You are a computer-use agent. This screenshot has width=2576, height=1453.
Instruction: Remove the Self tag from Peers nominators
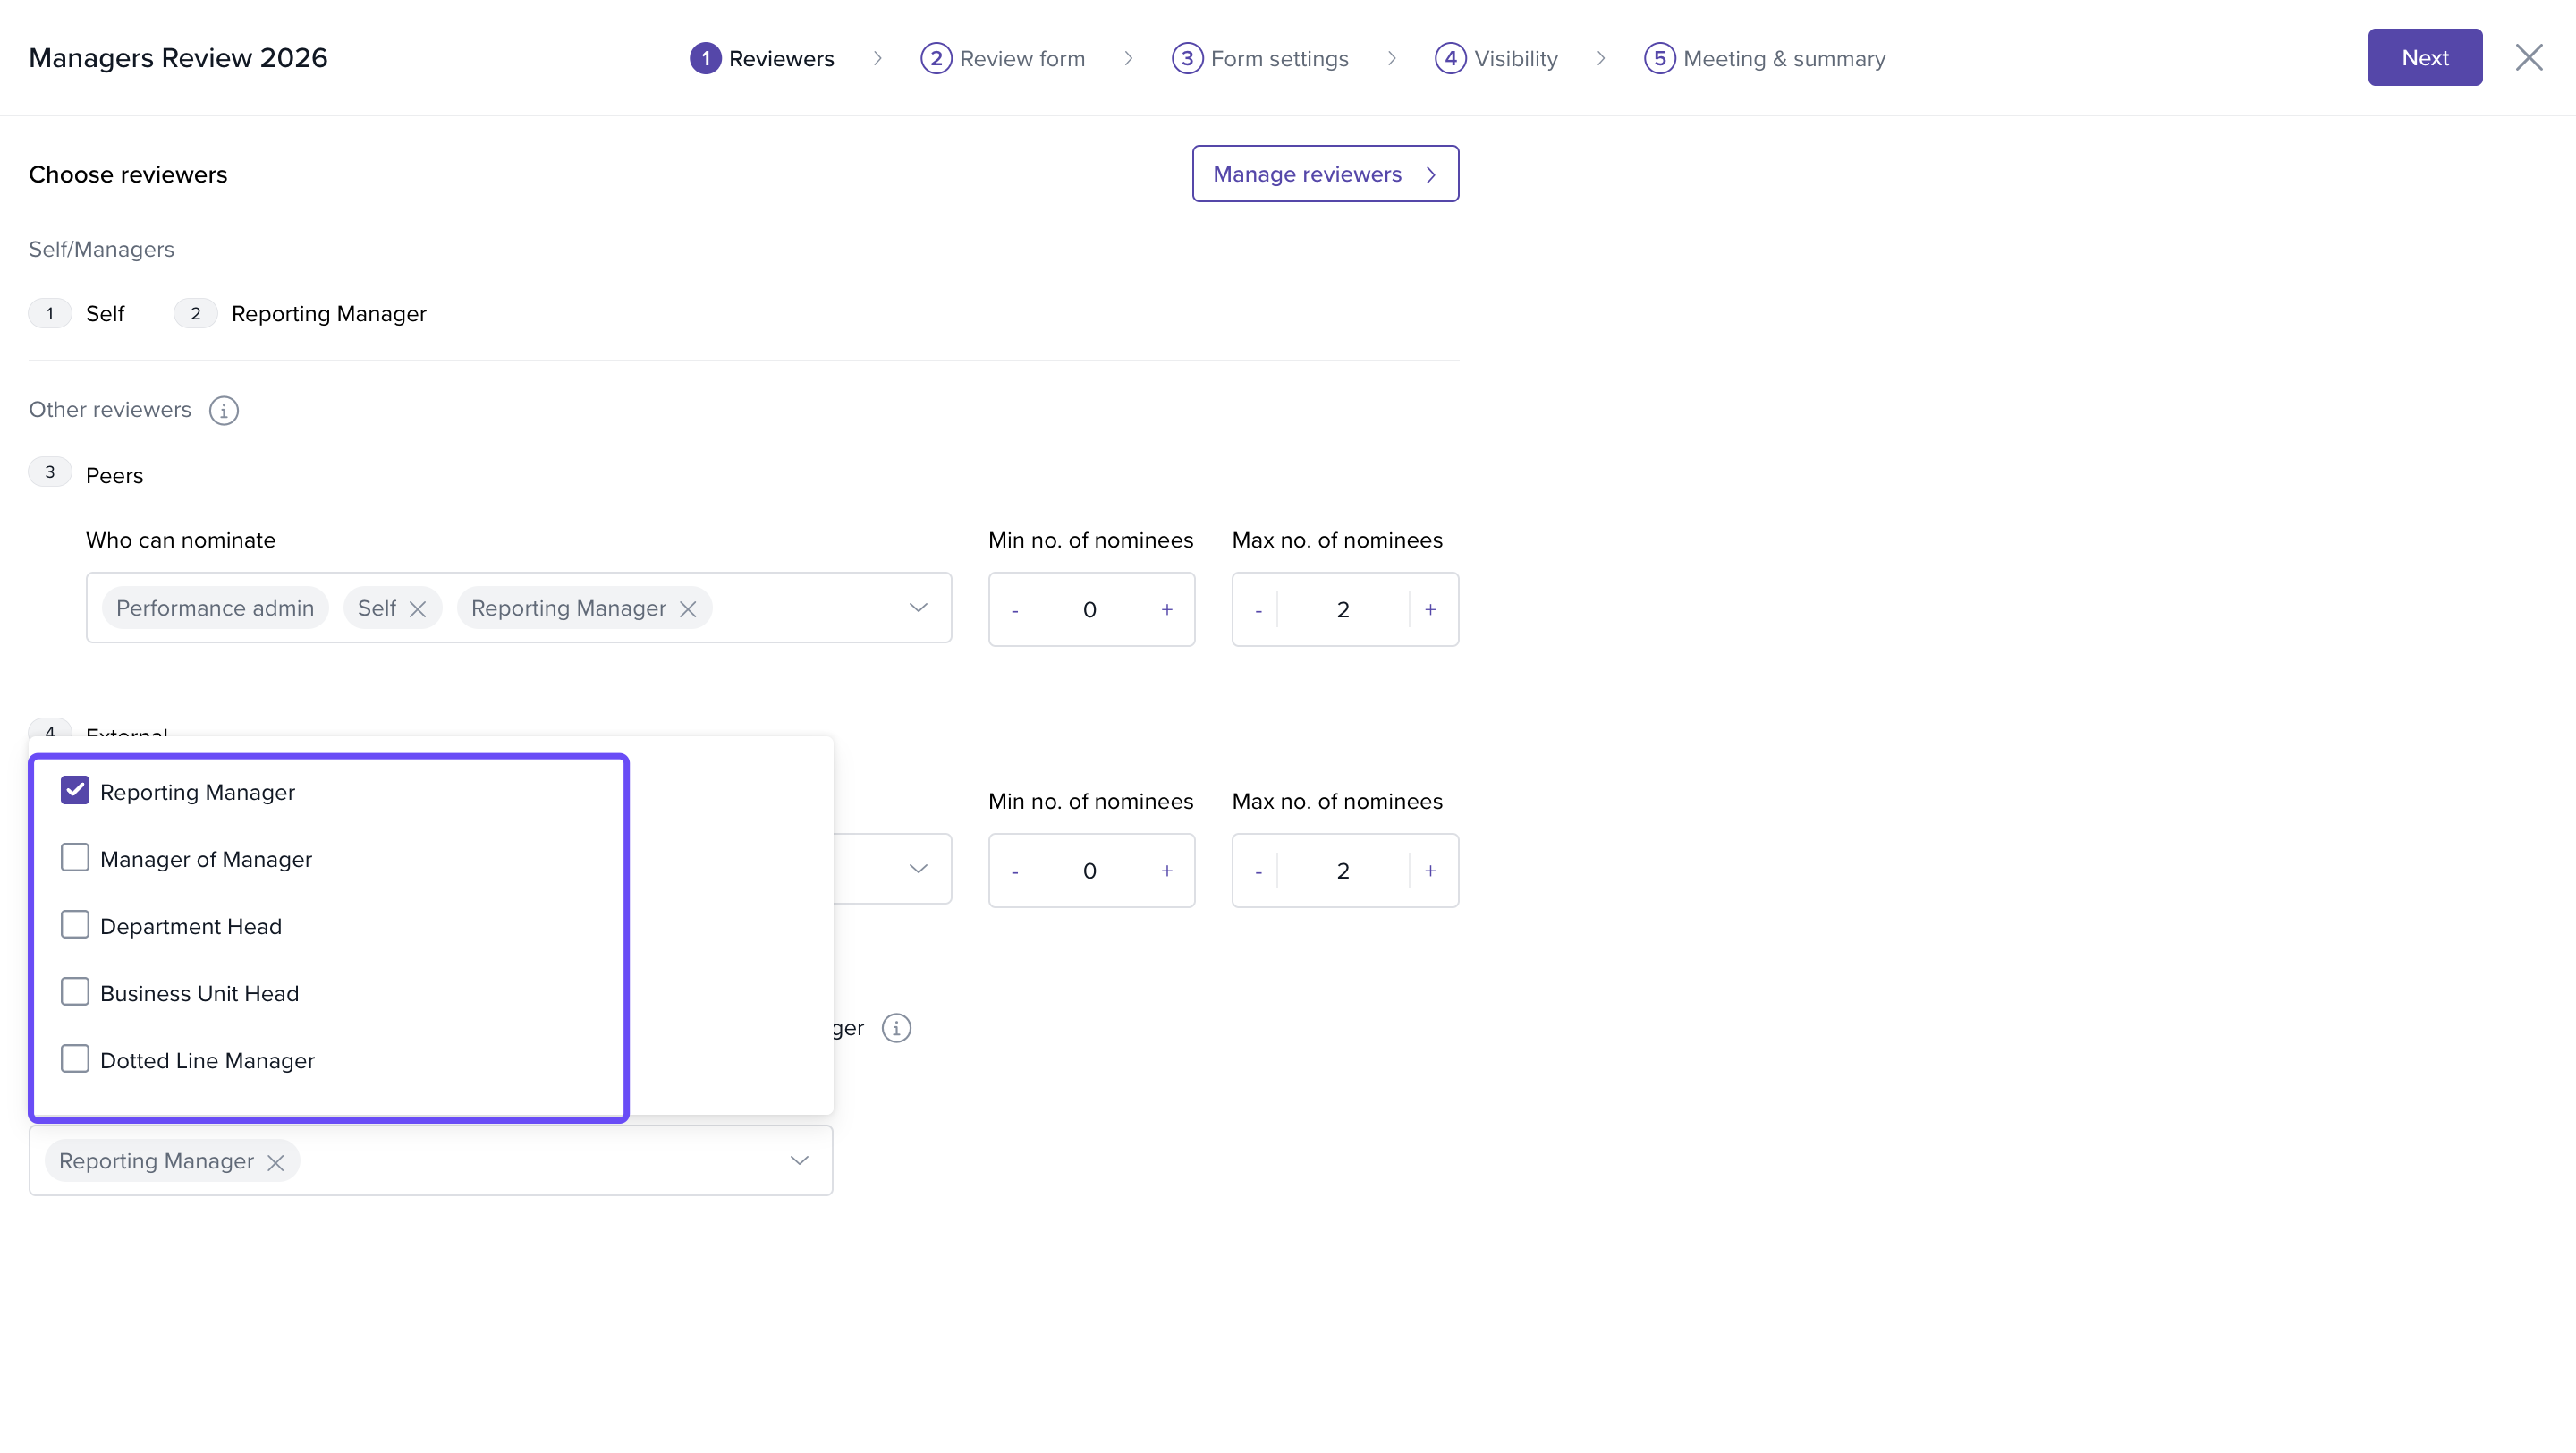(x=418, y=609)
